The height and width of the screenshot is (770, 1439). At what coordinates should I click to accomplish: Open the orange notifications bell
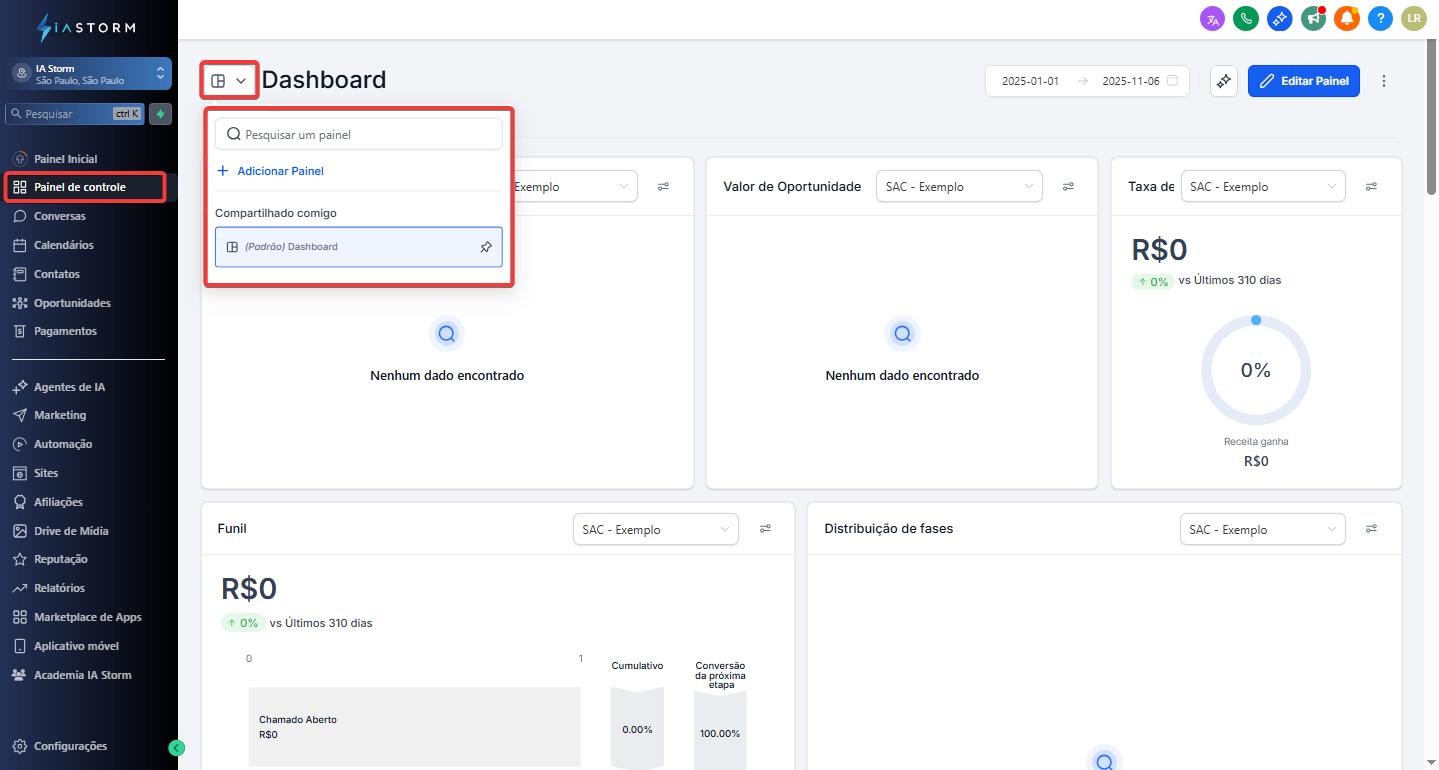coord(1347,18)
